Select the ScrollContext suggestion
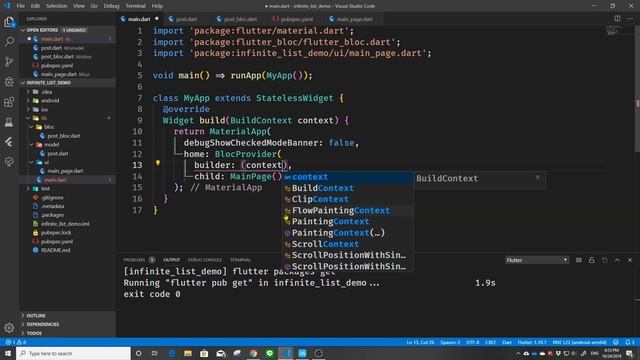 pyautogui.click(x=348, y=244)
